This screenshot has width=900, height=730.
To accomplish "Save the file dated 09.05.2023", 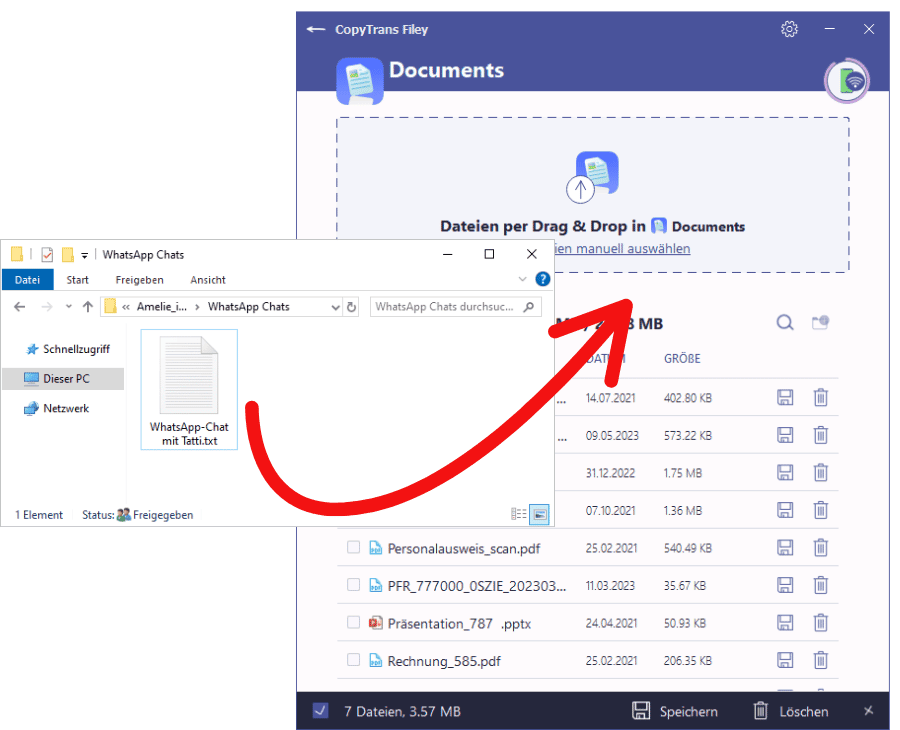I will [785, 435].
